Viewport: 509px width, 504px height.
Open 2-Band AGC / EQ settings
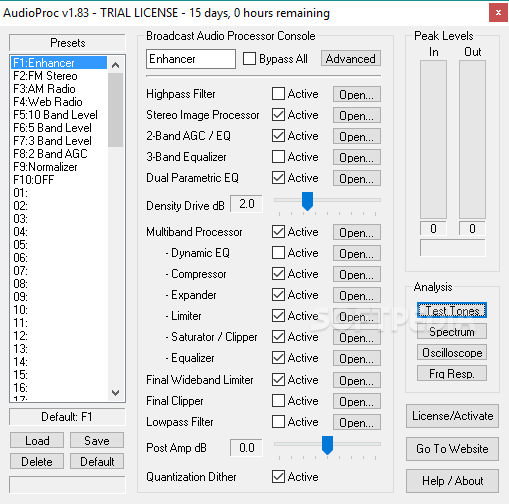tap(357, 137)
